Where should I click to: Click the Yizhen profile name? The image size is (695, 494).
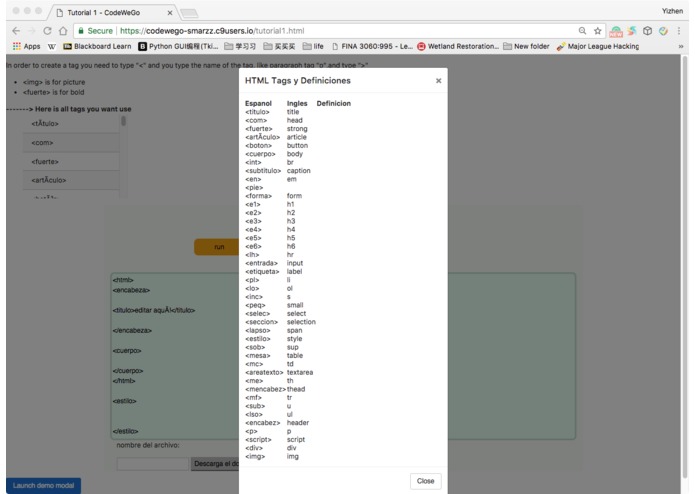(672, 11)
